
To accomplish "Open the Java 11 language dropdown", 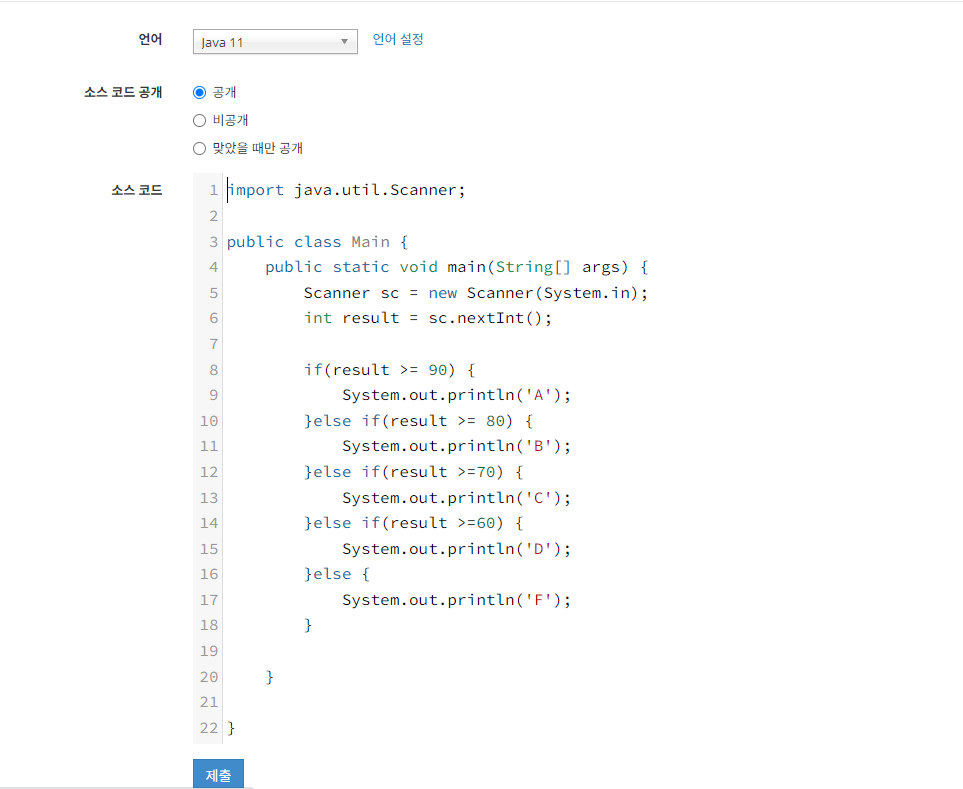I will (x=275, y=42).
